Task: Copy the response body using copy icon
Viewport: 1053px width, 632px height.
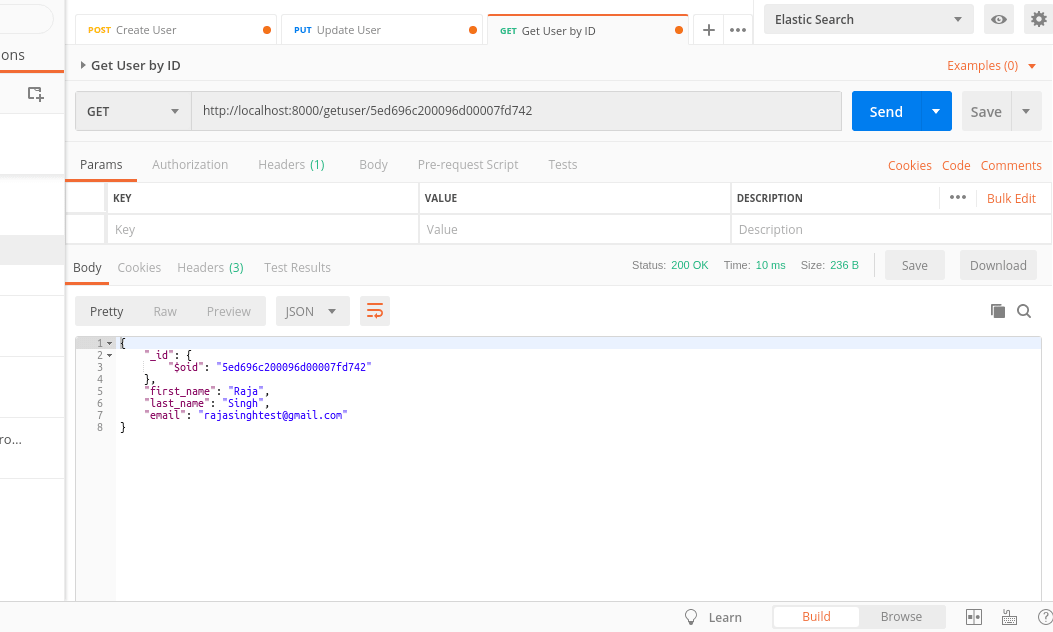Action: [x=997, y=311]
